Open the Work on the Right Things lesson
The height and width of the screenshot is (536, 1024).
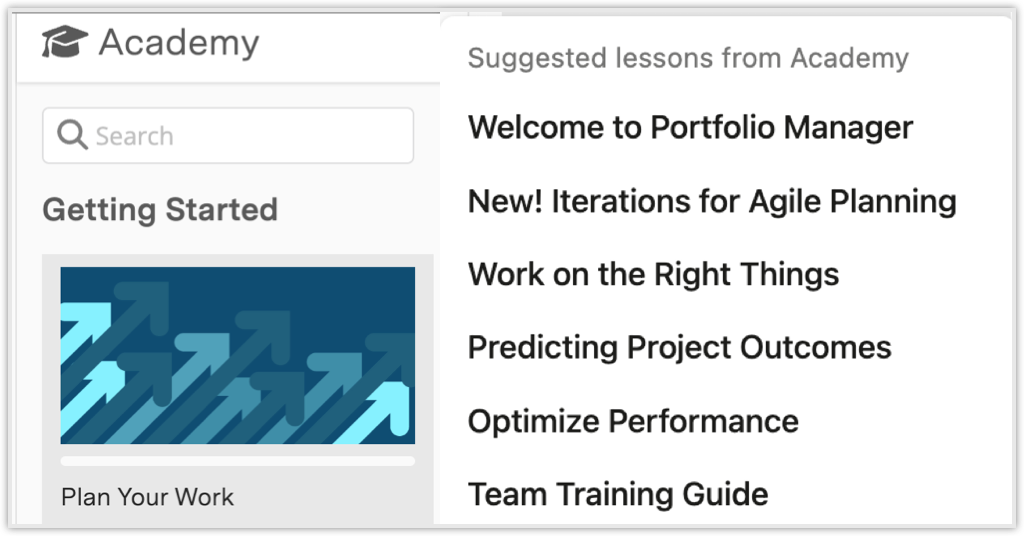653,274
